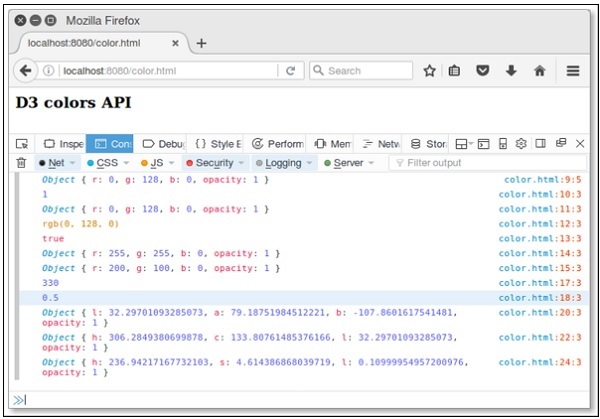Viewport: 600px width, 419px height.
Task: Open the Debugger tab
Action: click(164, 144)
